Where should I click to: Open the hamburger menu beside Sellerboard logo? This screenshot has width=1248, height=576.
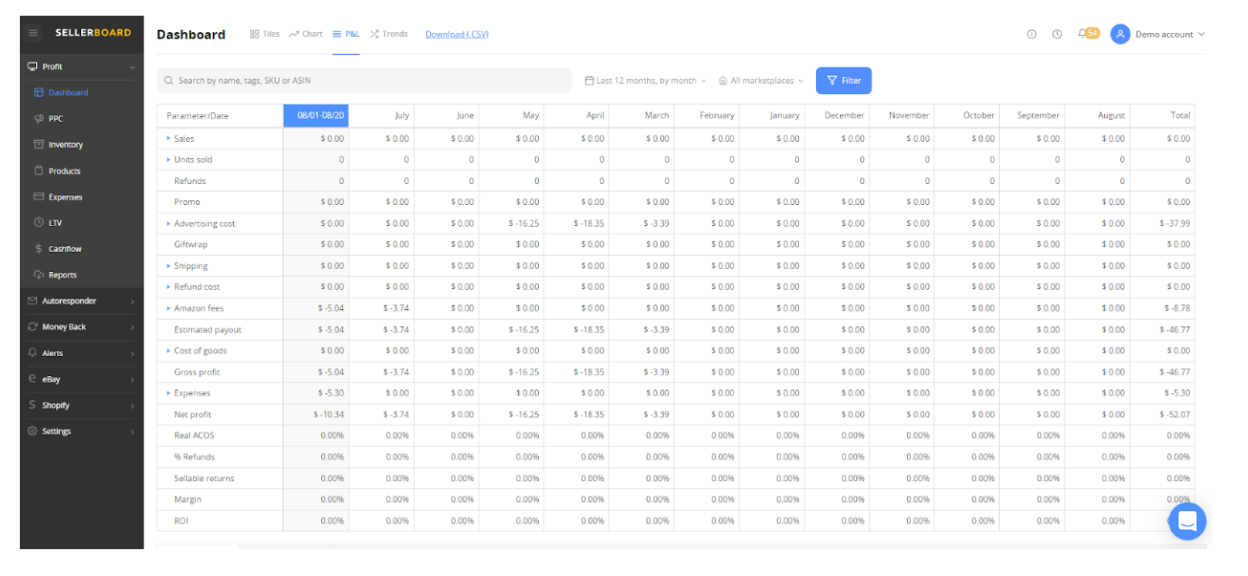point(33,33)
